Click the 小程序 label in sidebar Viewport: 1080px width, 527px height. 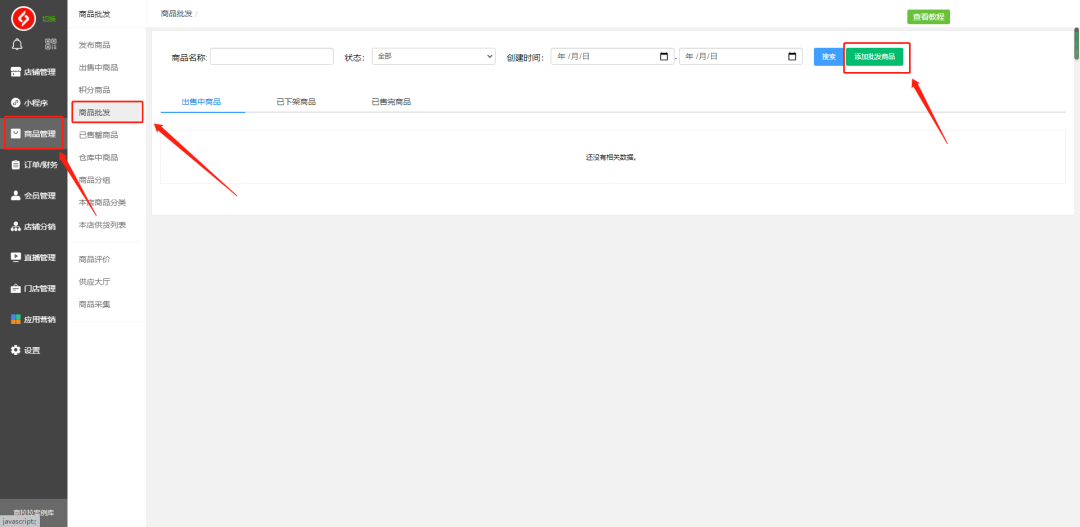tap(36, 103)
